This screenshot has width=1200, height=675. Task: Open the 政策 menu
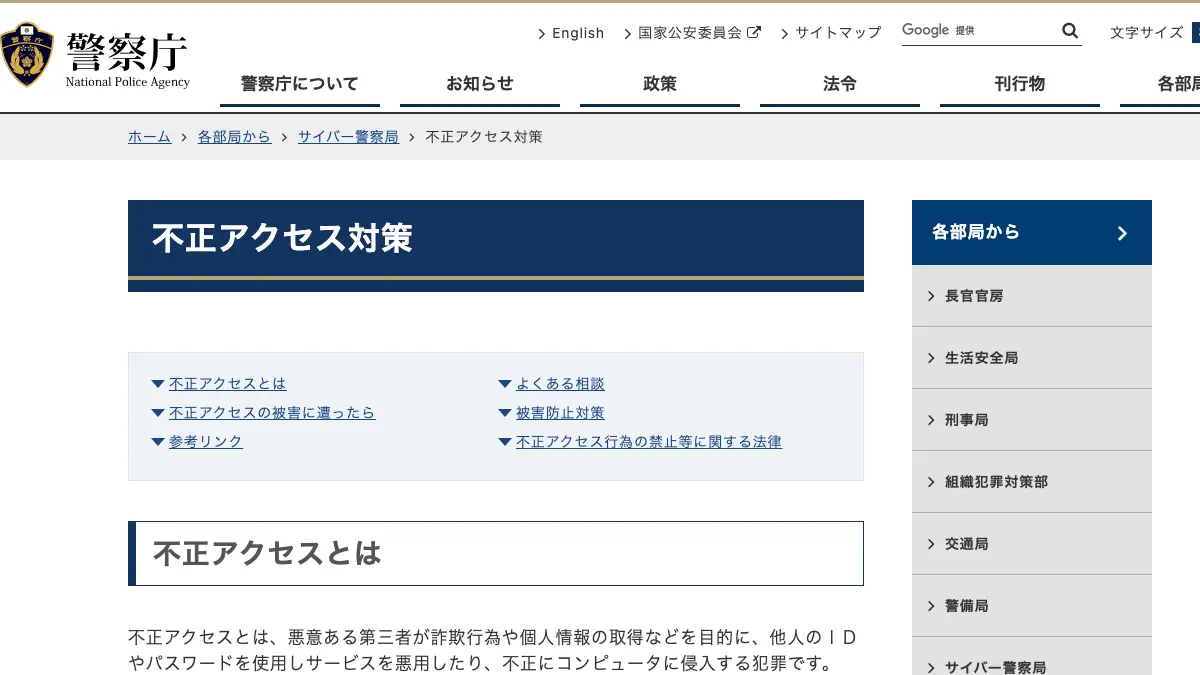(660, 85)
